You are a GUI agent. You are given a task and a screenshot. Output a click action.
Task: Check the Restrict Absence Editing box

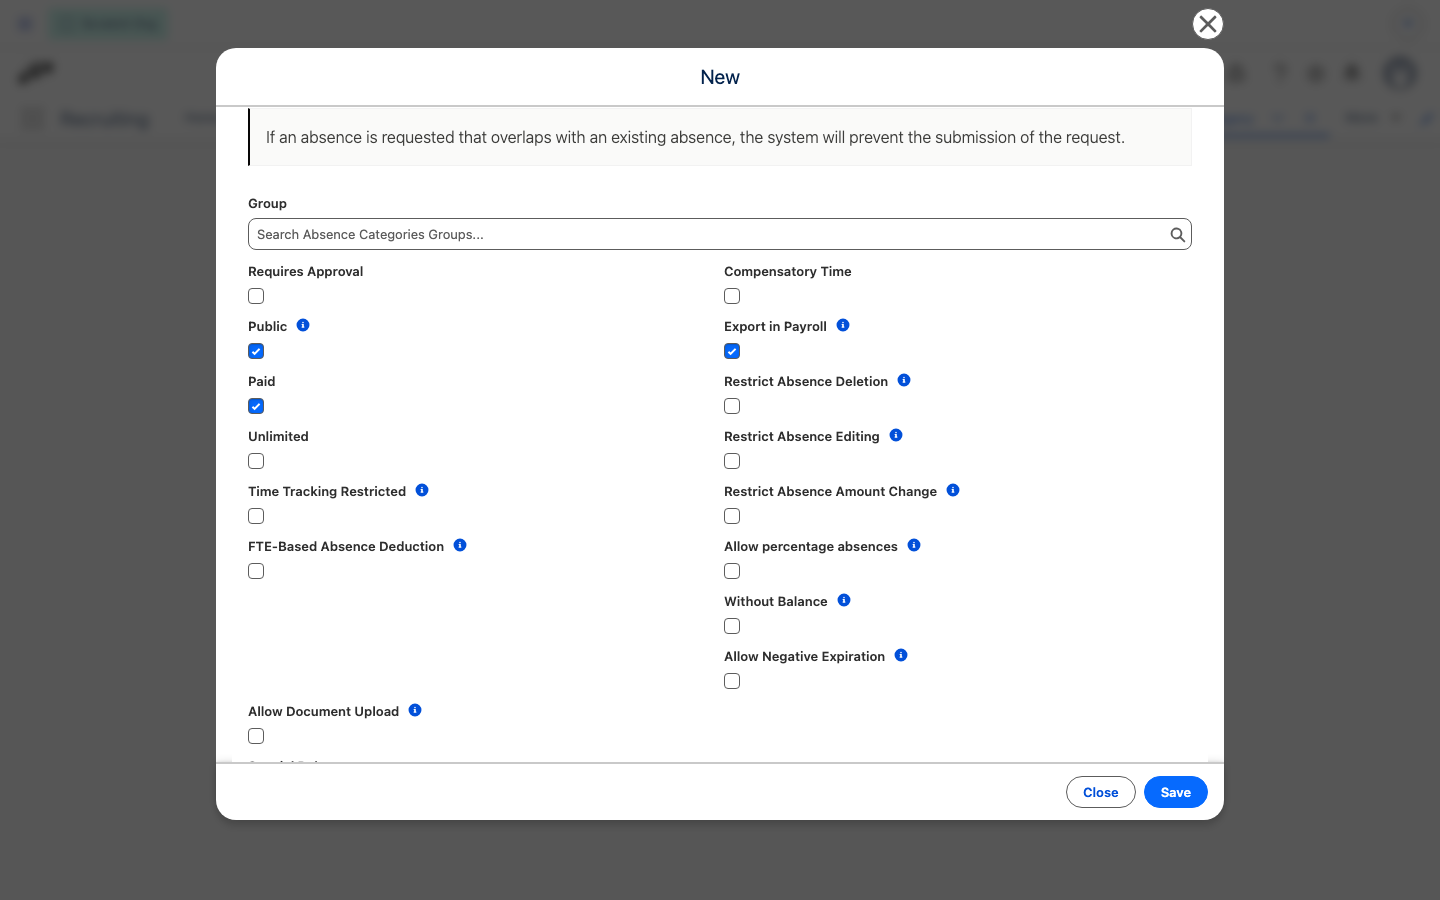pyautogui.click(x=732, y=461)
